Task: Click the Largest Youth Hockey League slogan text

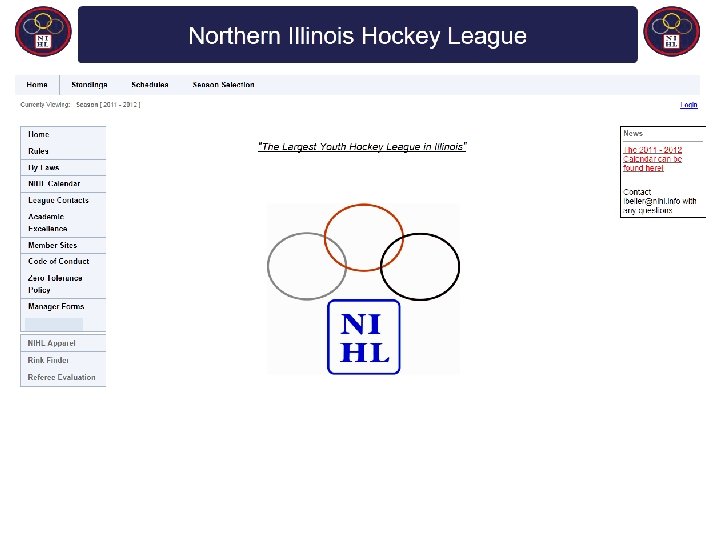Action: coord(362,146)
